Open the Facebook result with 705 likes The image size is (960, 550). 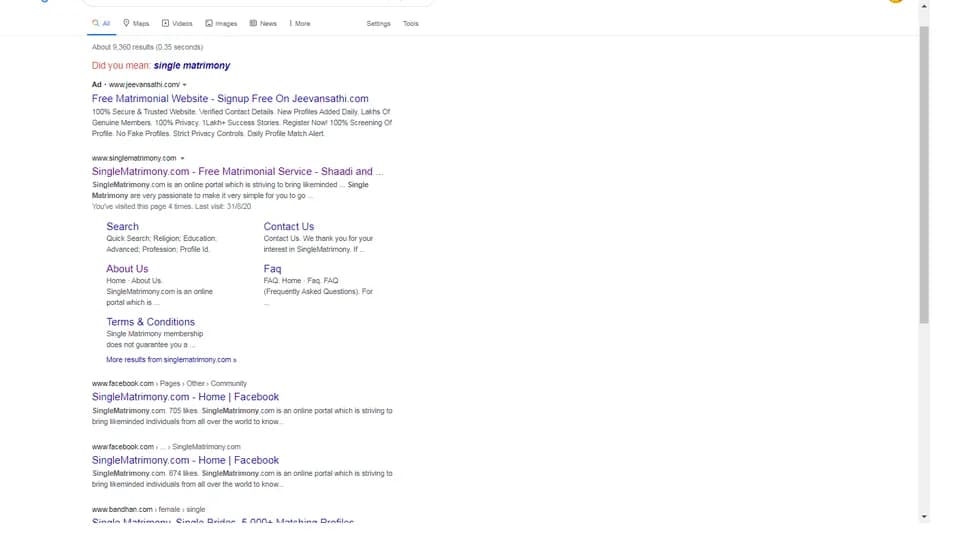pyautogui.click(x=186, y=397)
